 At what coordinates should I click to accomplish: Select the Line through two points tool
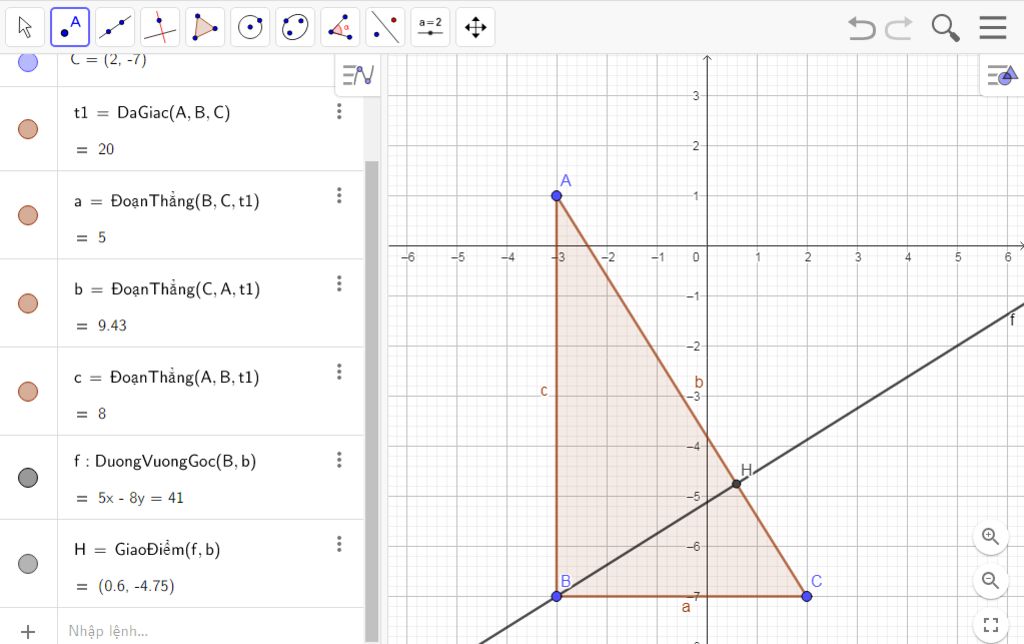(115, 27)
